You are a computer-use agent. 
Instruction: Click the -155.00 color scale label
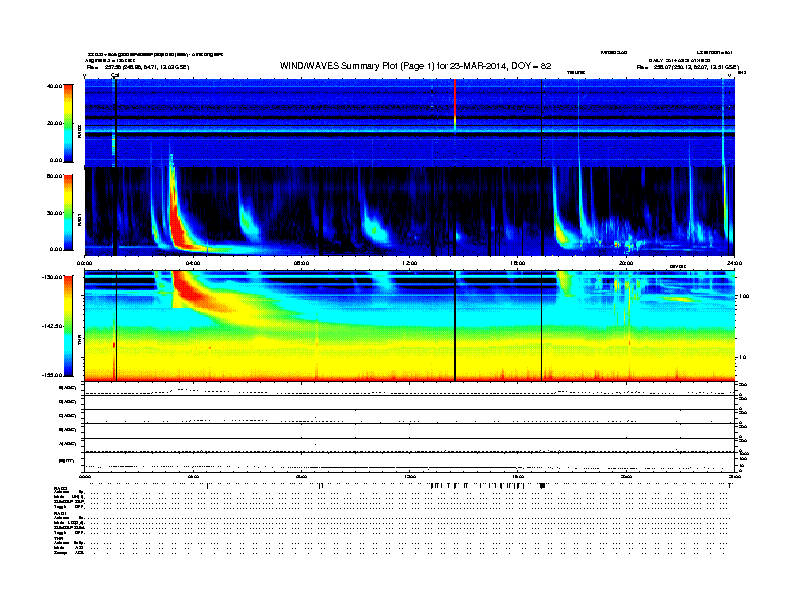click(x=52, y=375)
